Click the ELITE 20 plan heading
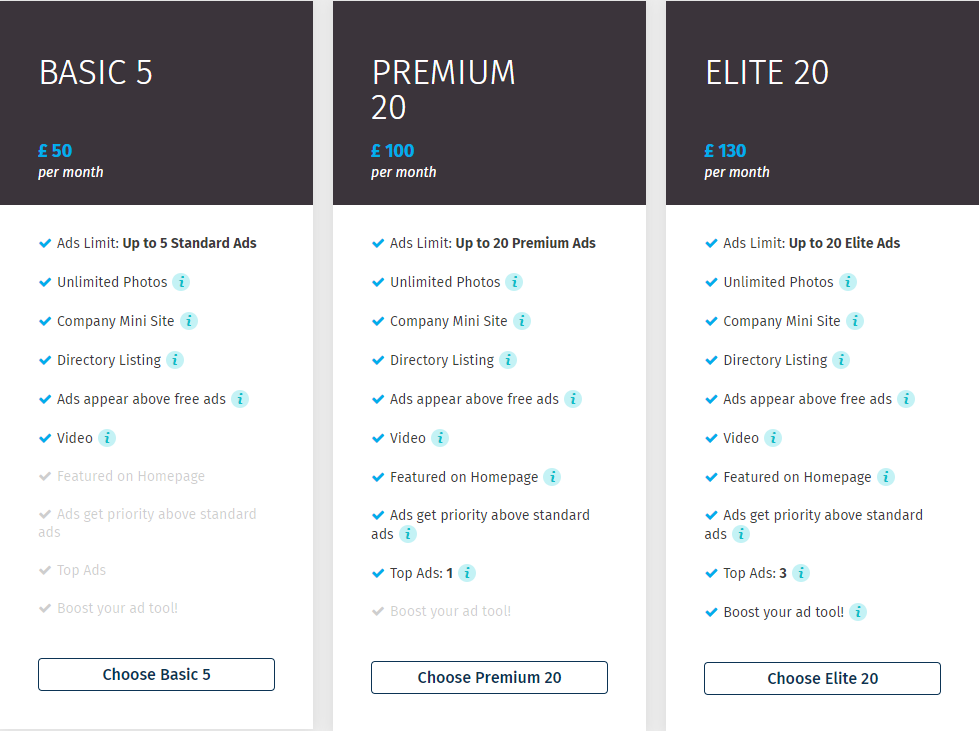The image size is (979, 731). click(x=767, y=72)
